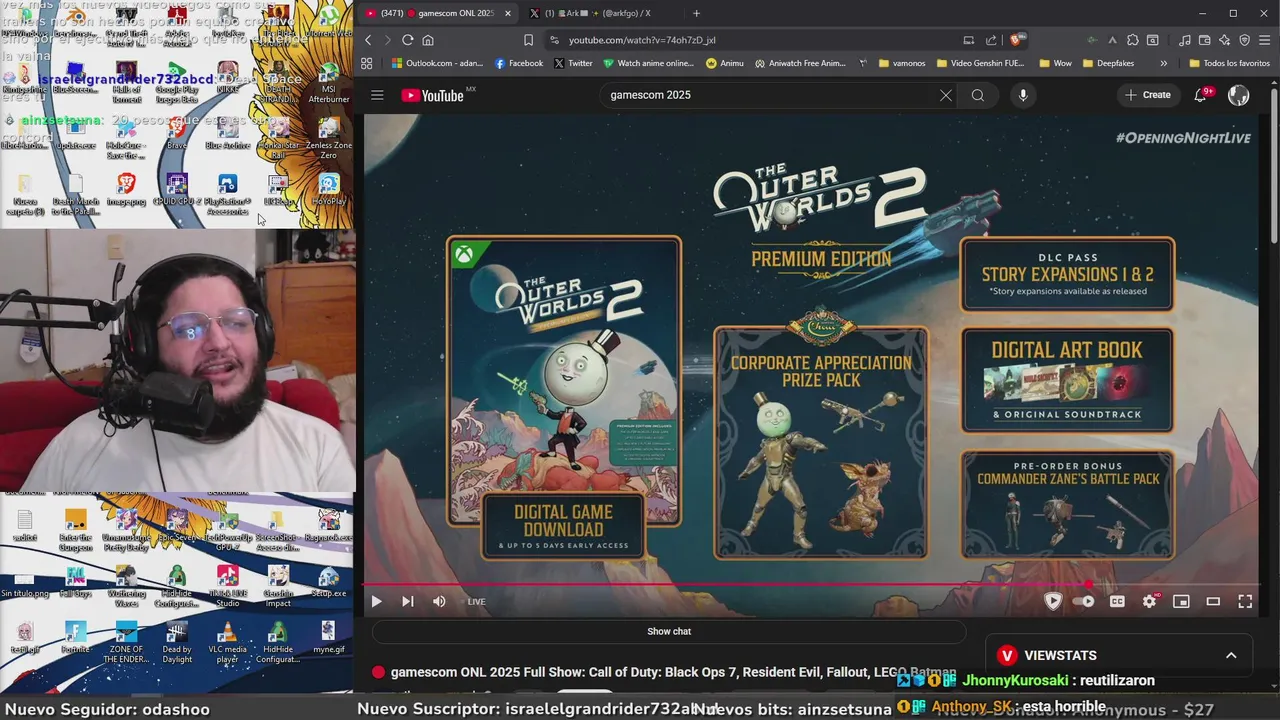The height and width of the screenshot is (720, 1280).
Task: Jump to LIVE position
Action: (476, 601)
